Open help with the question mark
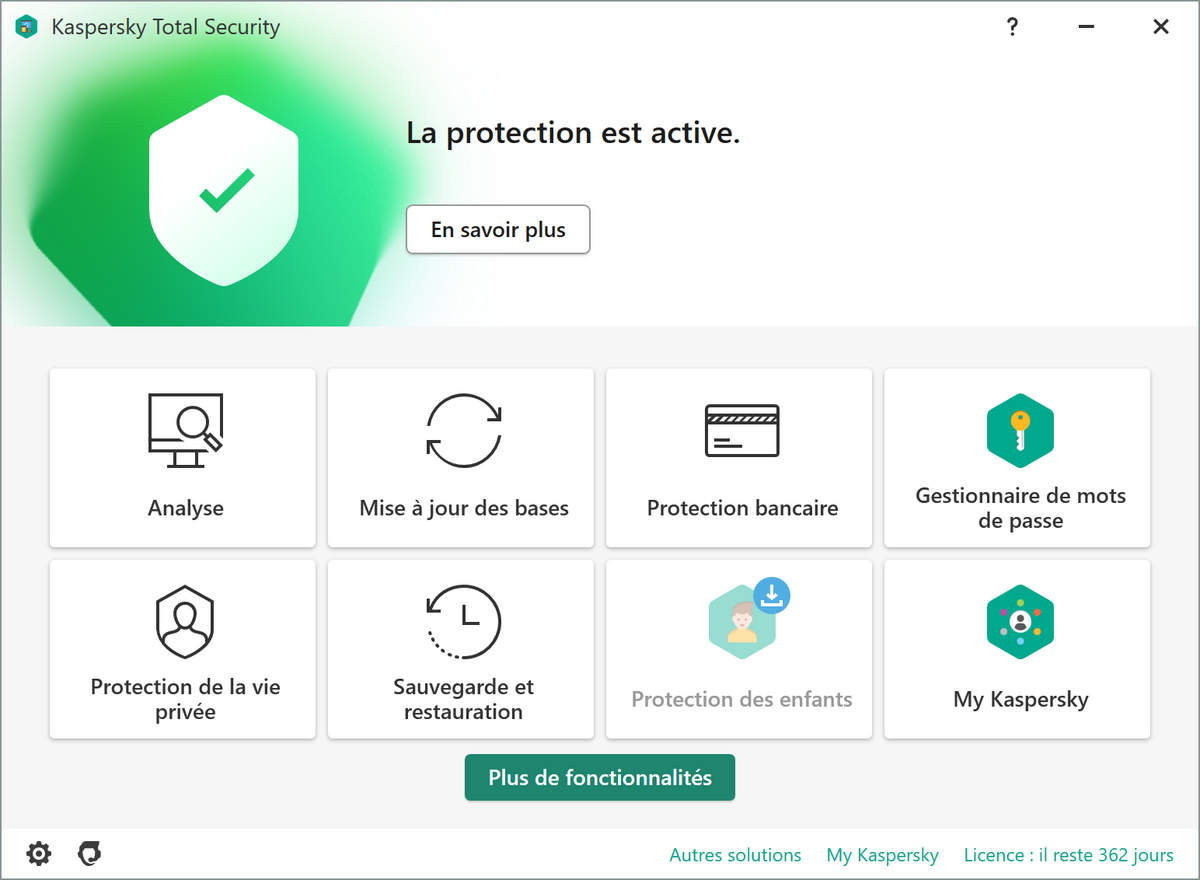1200x880 pixels. 1012,27
